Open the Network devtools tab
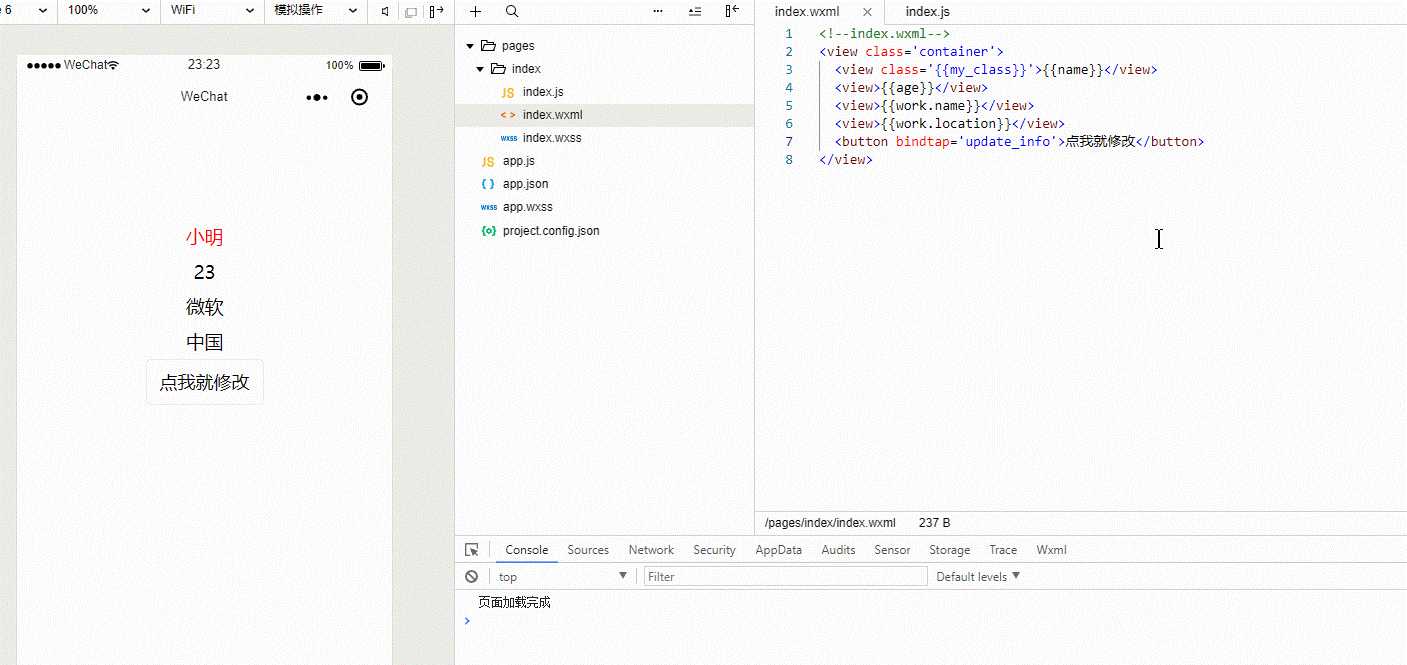The image size is (1407, 665). point(651,550)
